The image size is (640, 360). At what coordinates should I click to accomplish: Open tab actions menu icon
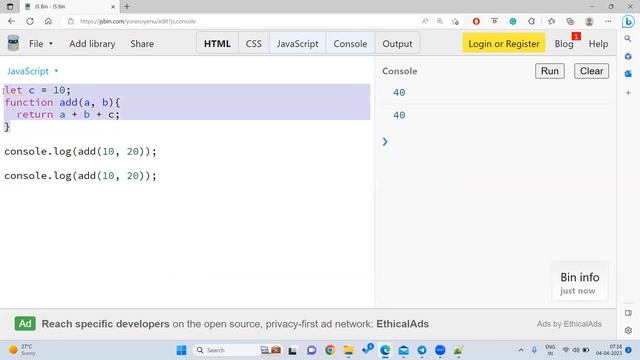pyautogui.click(x=10, y=7)
